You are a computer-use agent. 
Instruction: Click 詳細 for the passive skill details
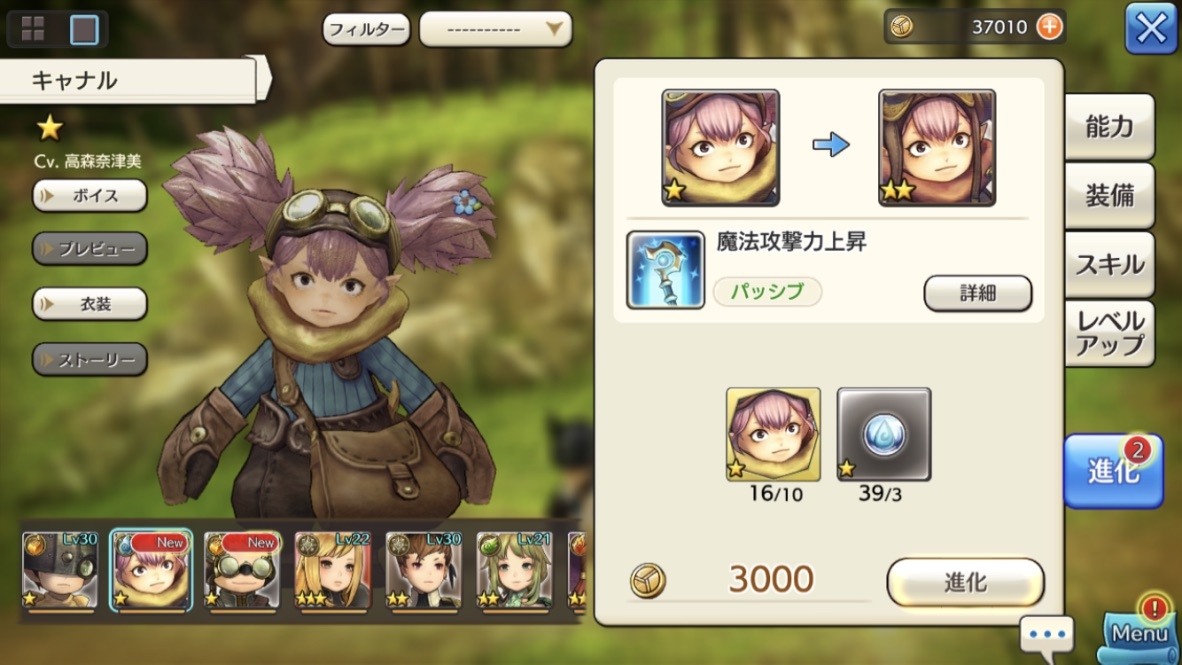[978, 293]
